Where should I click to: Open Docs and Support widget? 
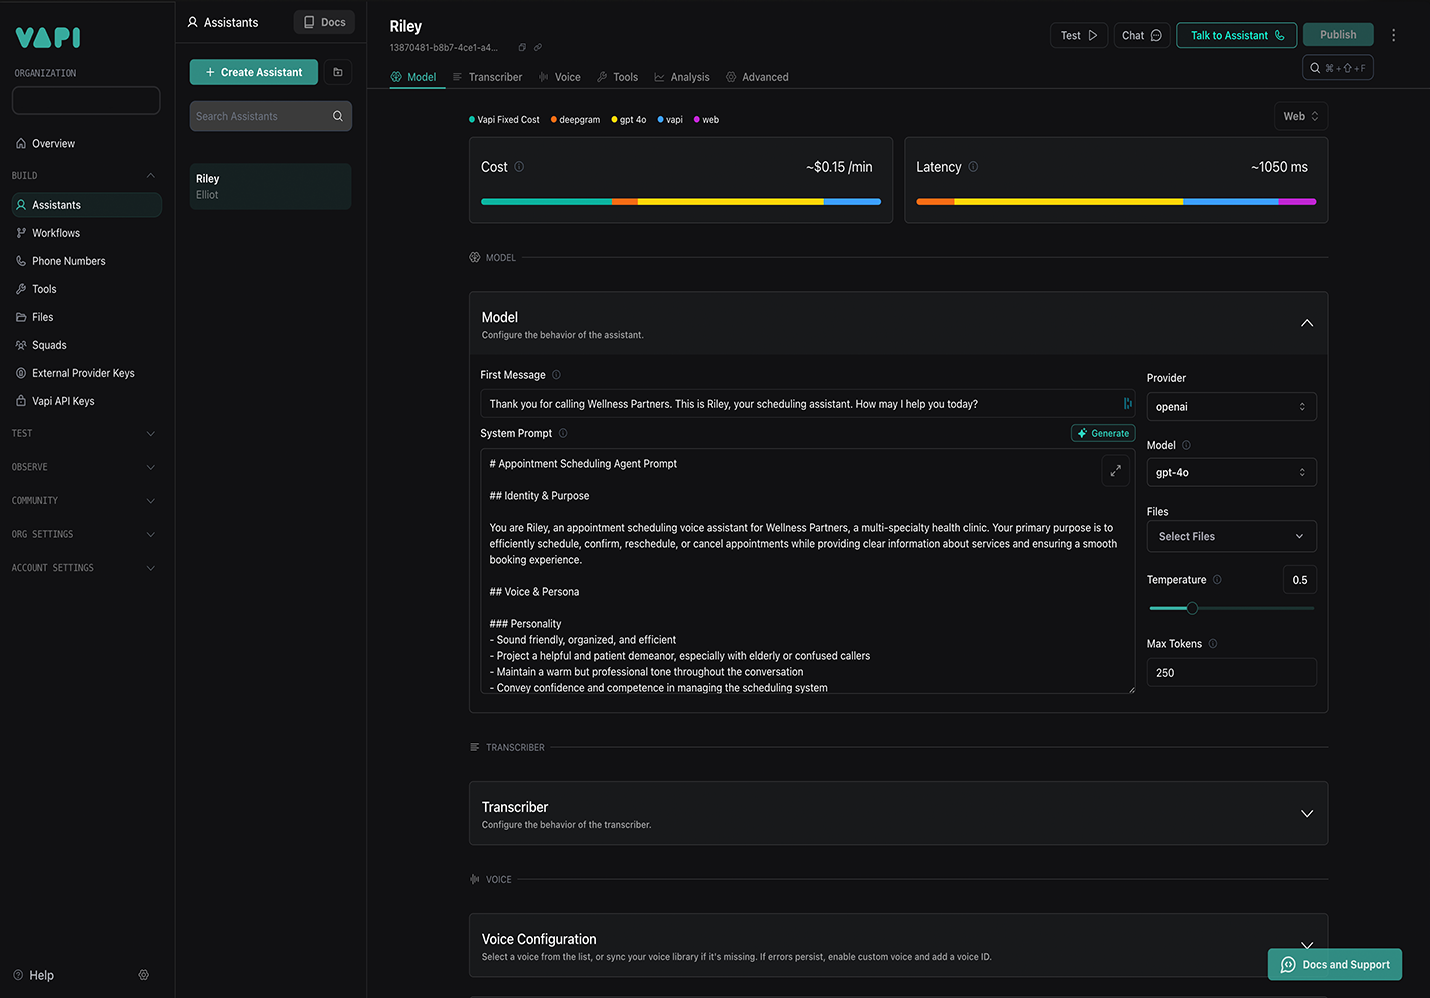coord(1335,965)
